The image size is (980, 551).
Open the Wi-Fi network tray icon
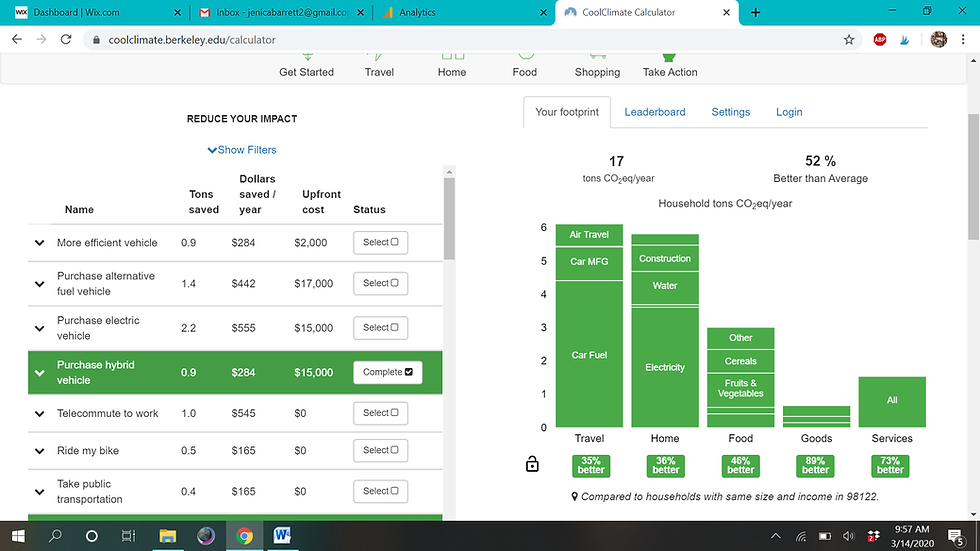pos(801,536)
